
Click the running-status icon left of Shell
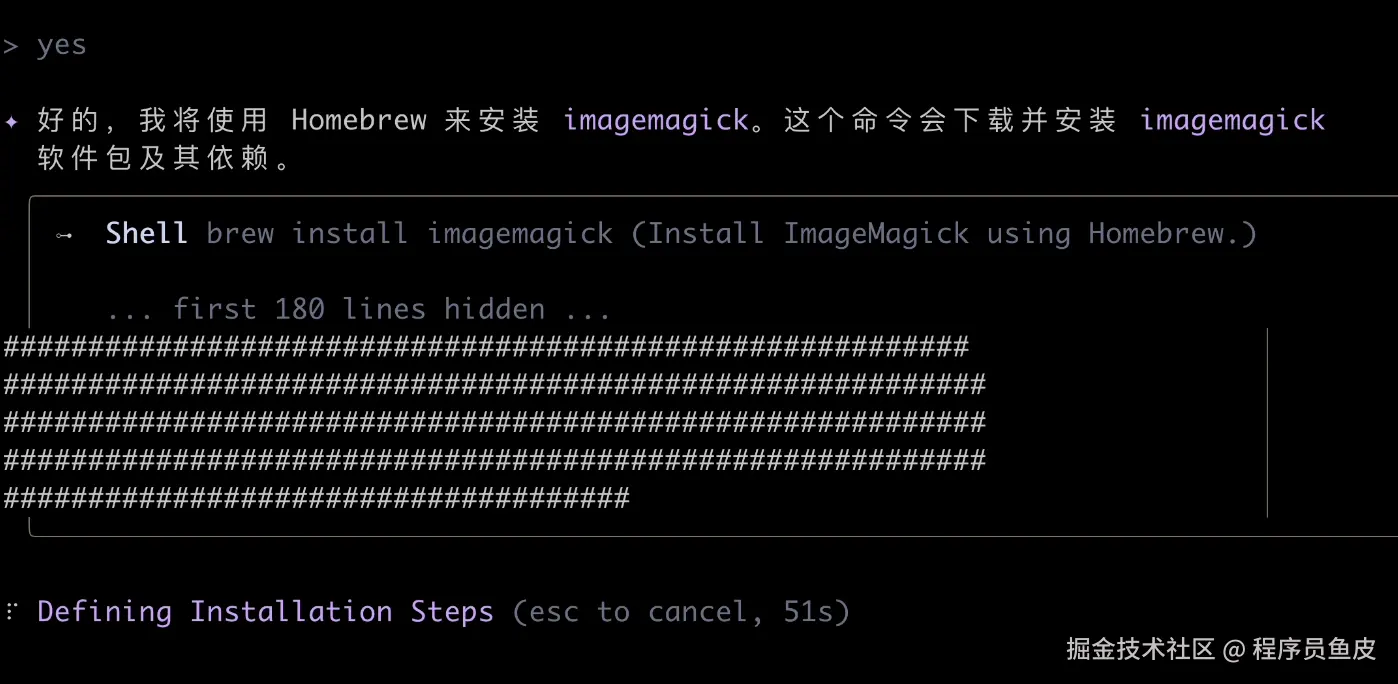point(65,235)
